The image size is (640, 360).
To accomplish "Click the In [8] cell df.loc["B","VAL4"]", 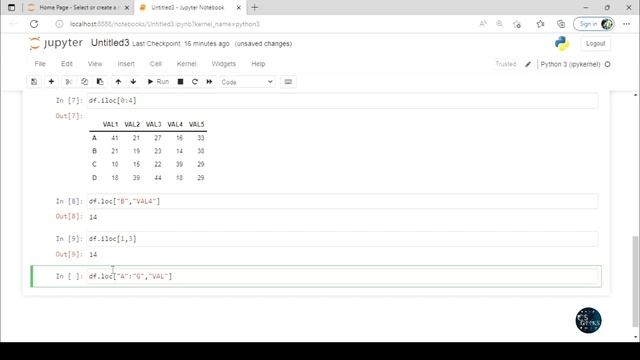I will (342, 201).
